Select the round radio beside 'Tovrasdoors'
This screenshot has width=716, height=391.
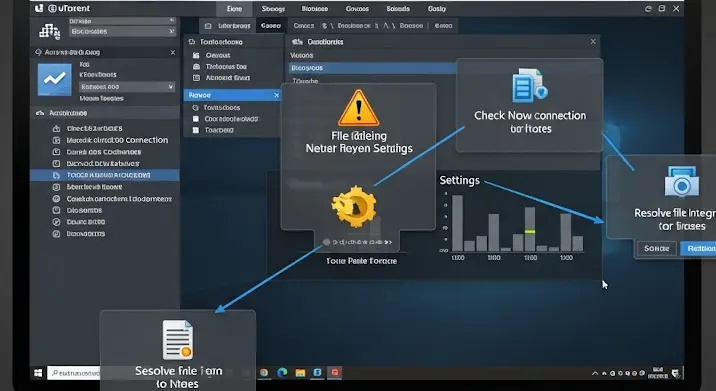pos(195,108)
